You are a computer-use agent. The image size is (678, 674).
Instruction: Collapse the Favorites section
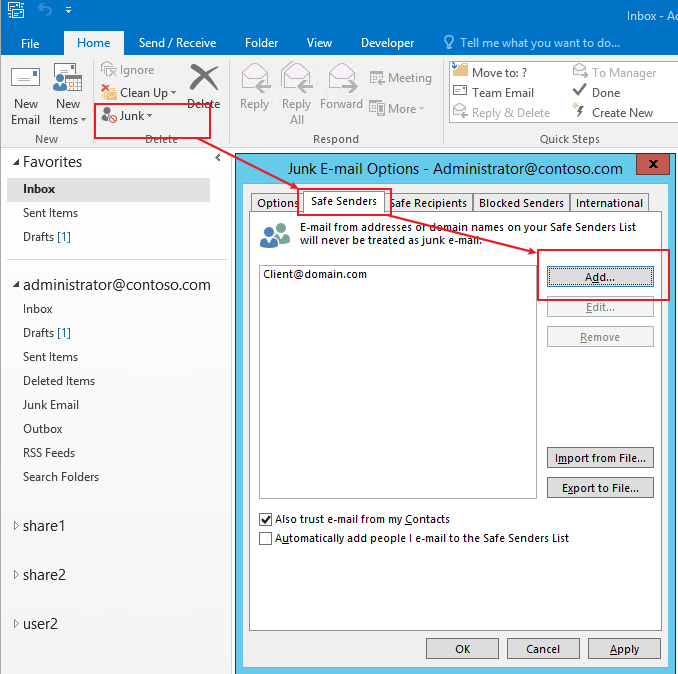point(16,162)
